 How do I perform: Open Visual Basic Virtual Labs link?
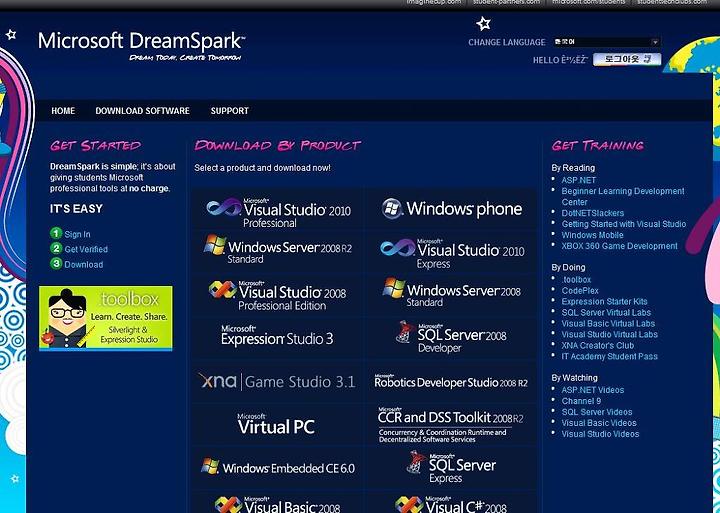click(x=608, y=324)
